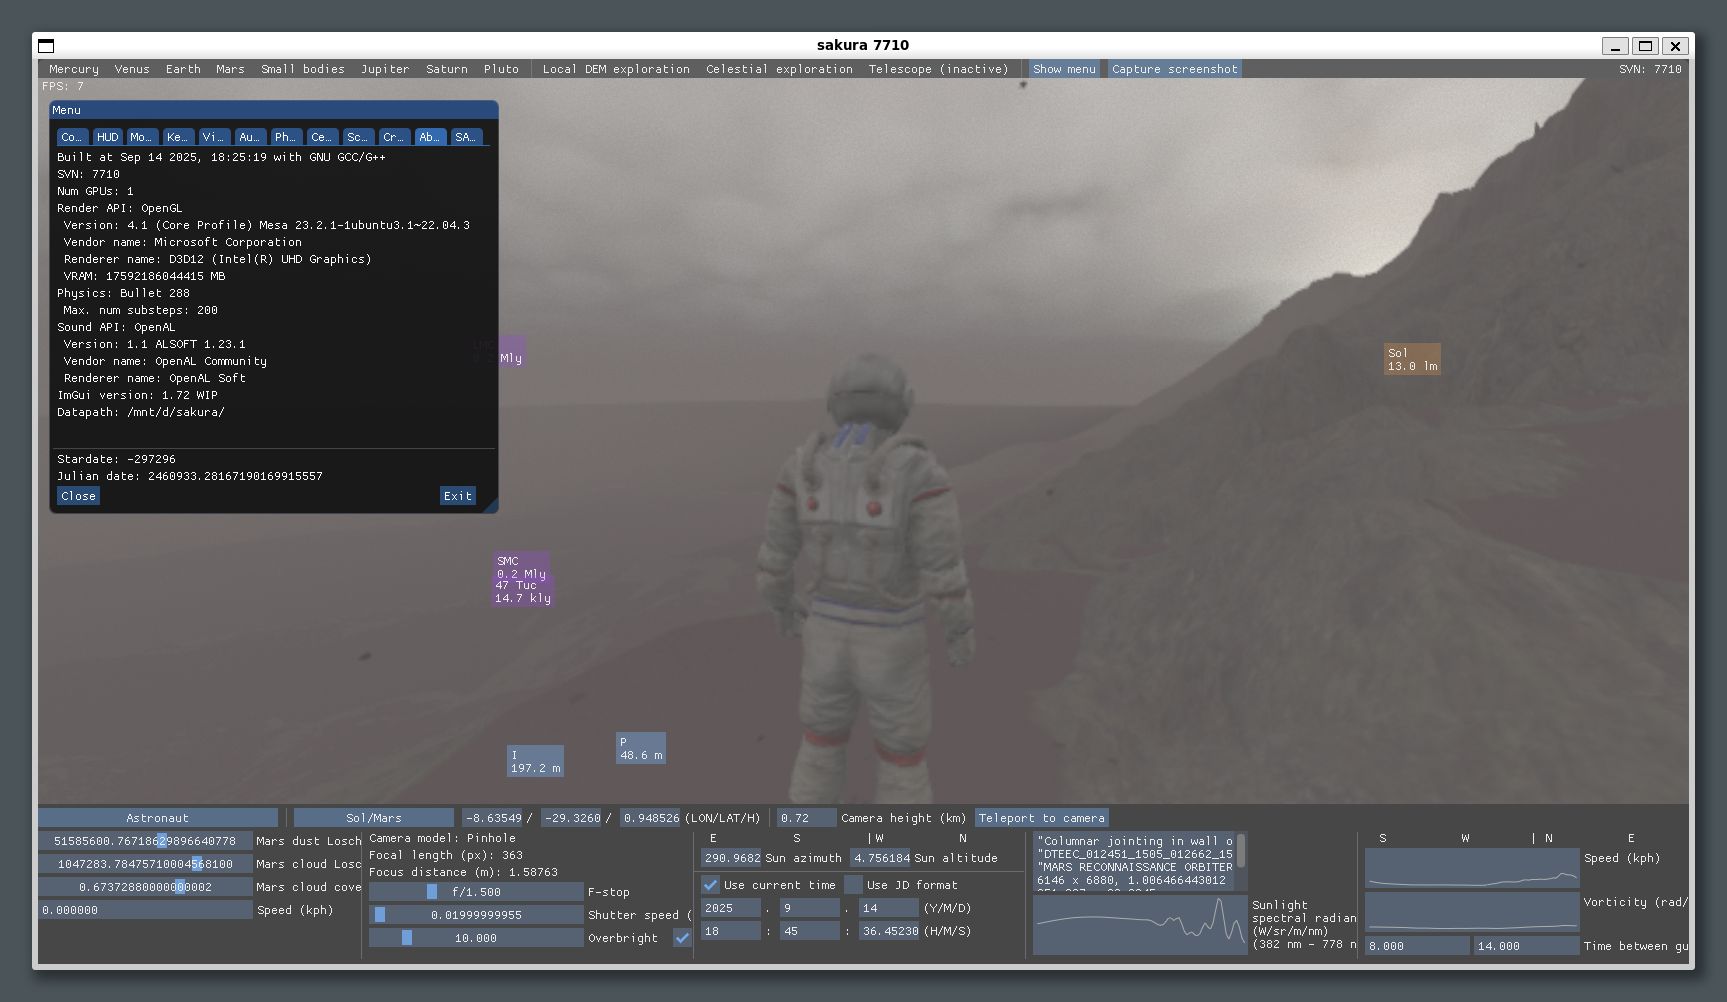The width and height of the screenshot is (1727, 1002).
Task: Select the Co... tab in Menu window
Action: click(x=72, y=137)
